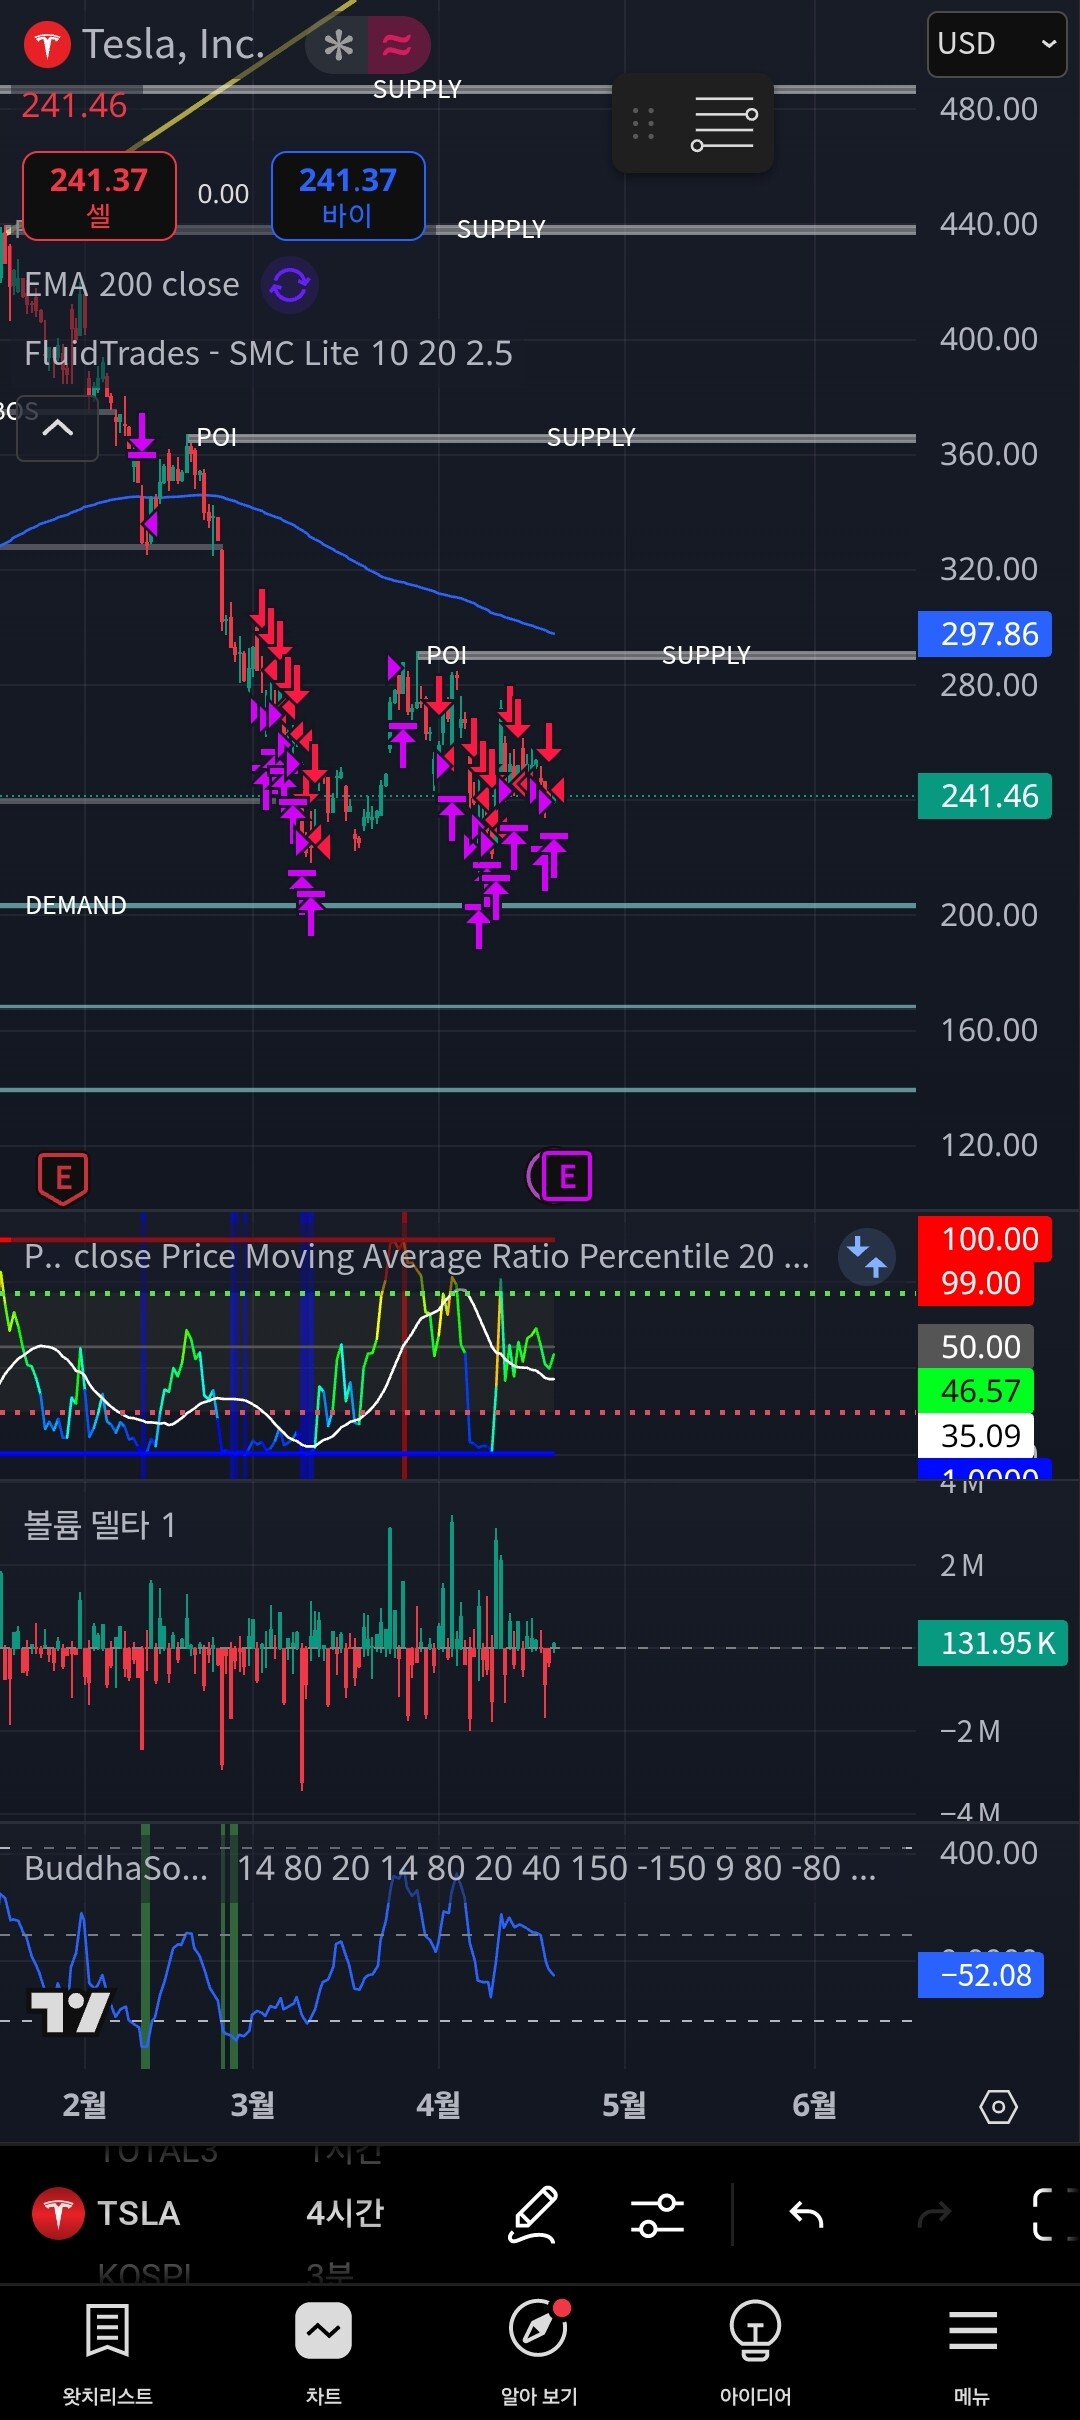Open the drawing tools pencil icon
1080x2420 pixels.
(533, 2214)
